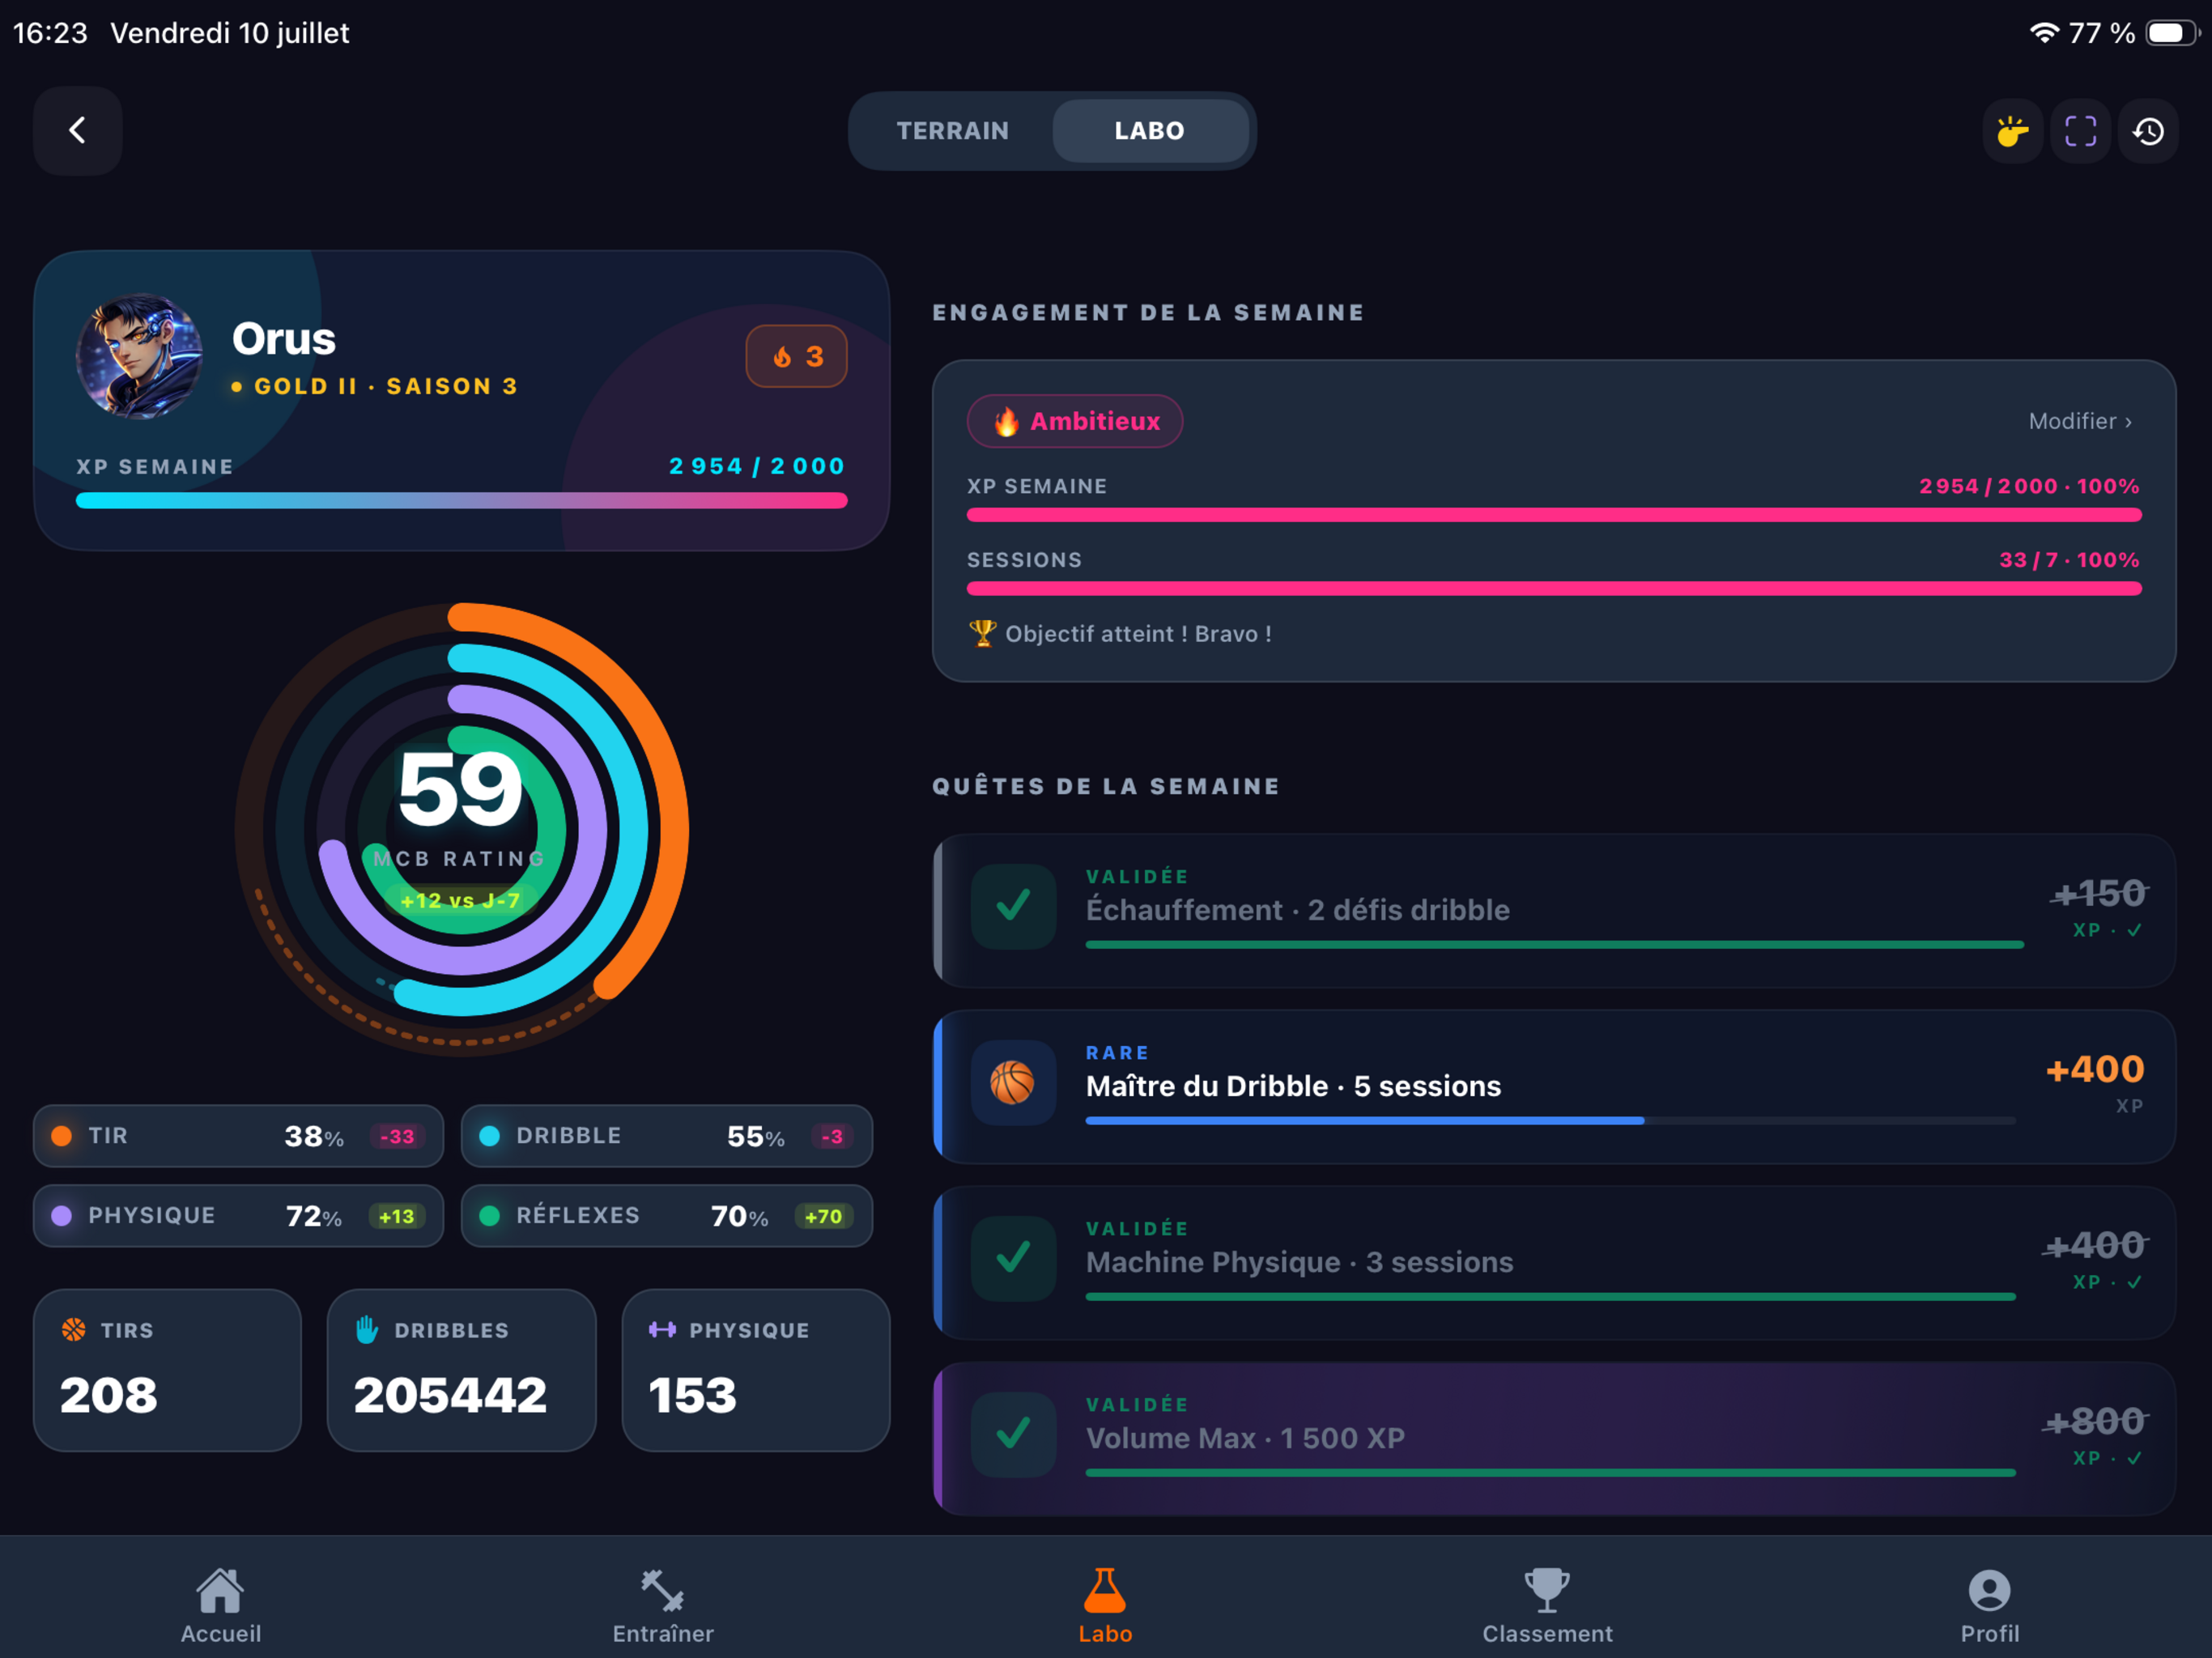The height and width of the screenshot is (1658, 2212).
Task: Open the Accueil tab label
Action: pyautogui.click(x=221, y=1634)
